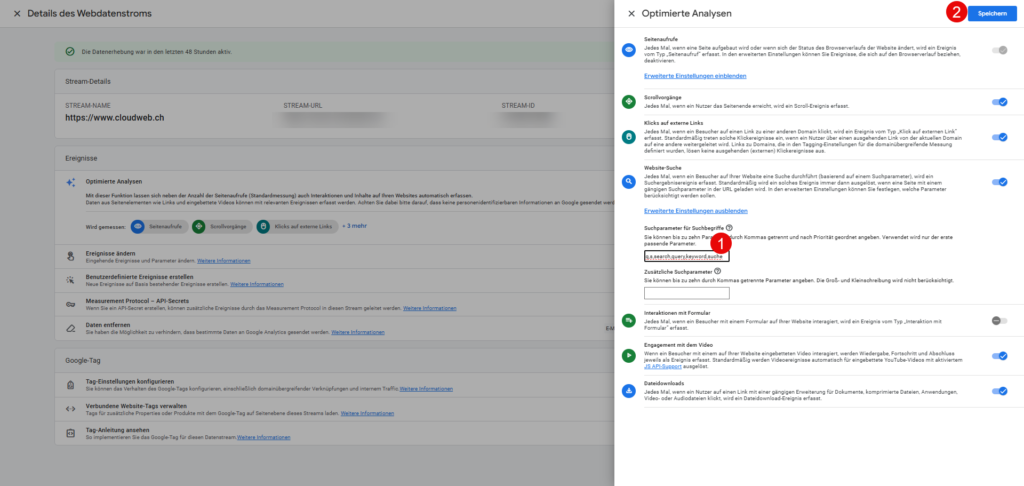Click the Zusätzliche Suchparameter input field

[686, 293]
